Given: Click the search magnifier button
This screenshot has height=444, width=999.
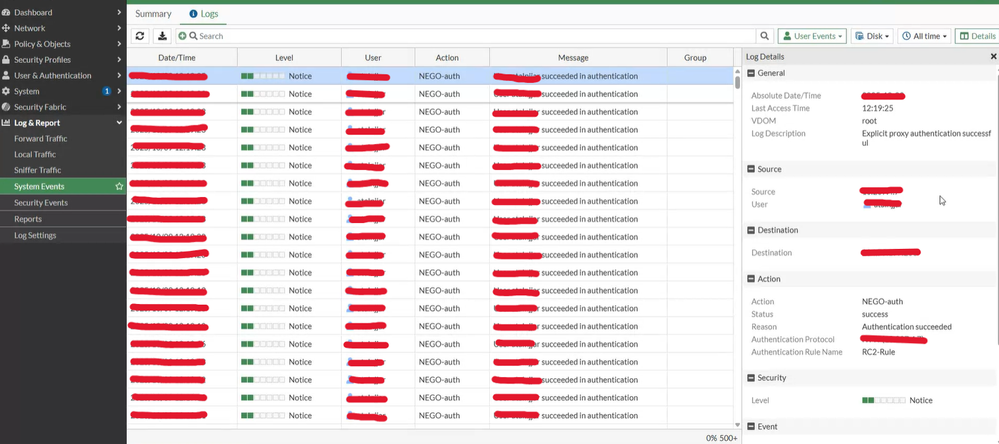Looking at the screenshot, I should [764, 36].
